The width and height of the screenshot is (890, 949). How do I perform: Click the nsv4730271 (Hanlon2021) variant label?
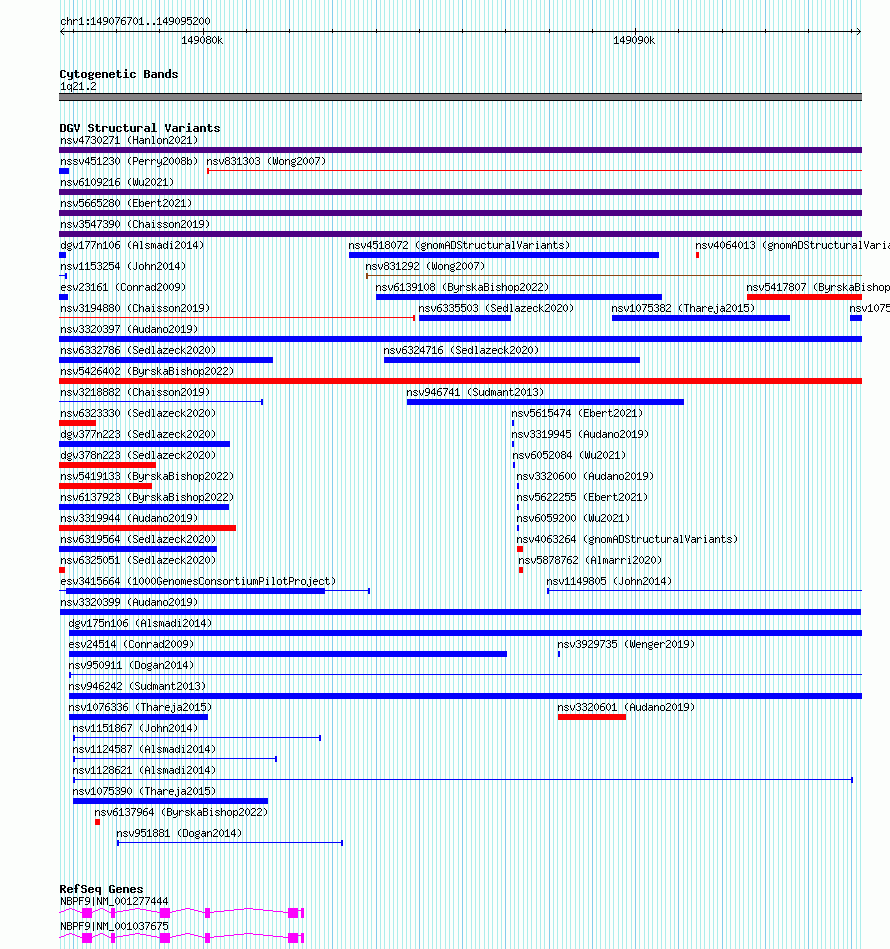point(129,140)
